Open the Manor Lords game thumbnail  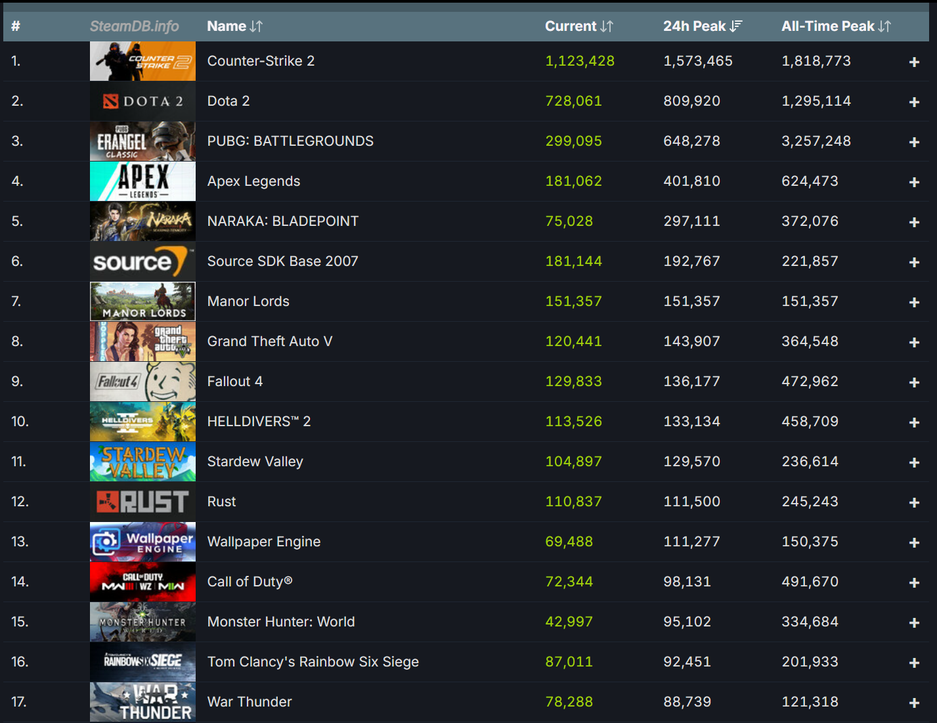point(142,301)
